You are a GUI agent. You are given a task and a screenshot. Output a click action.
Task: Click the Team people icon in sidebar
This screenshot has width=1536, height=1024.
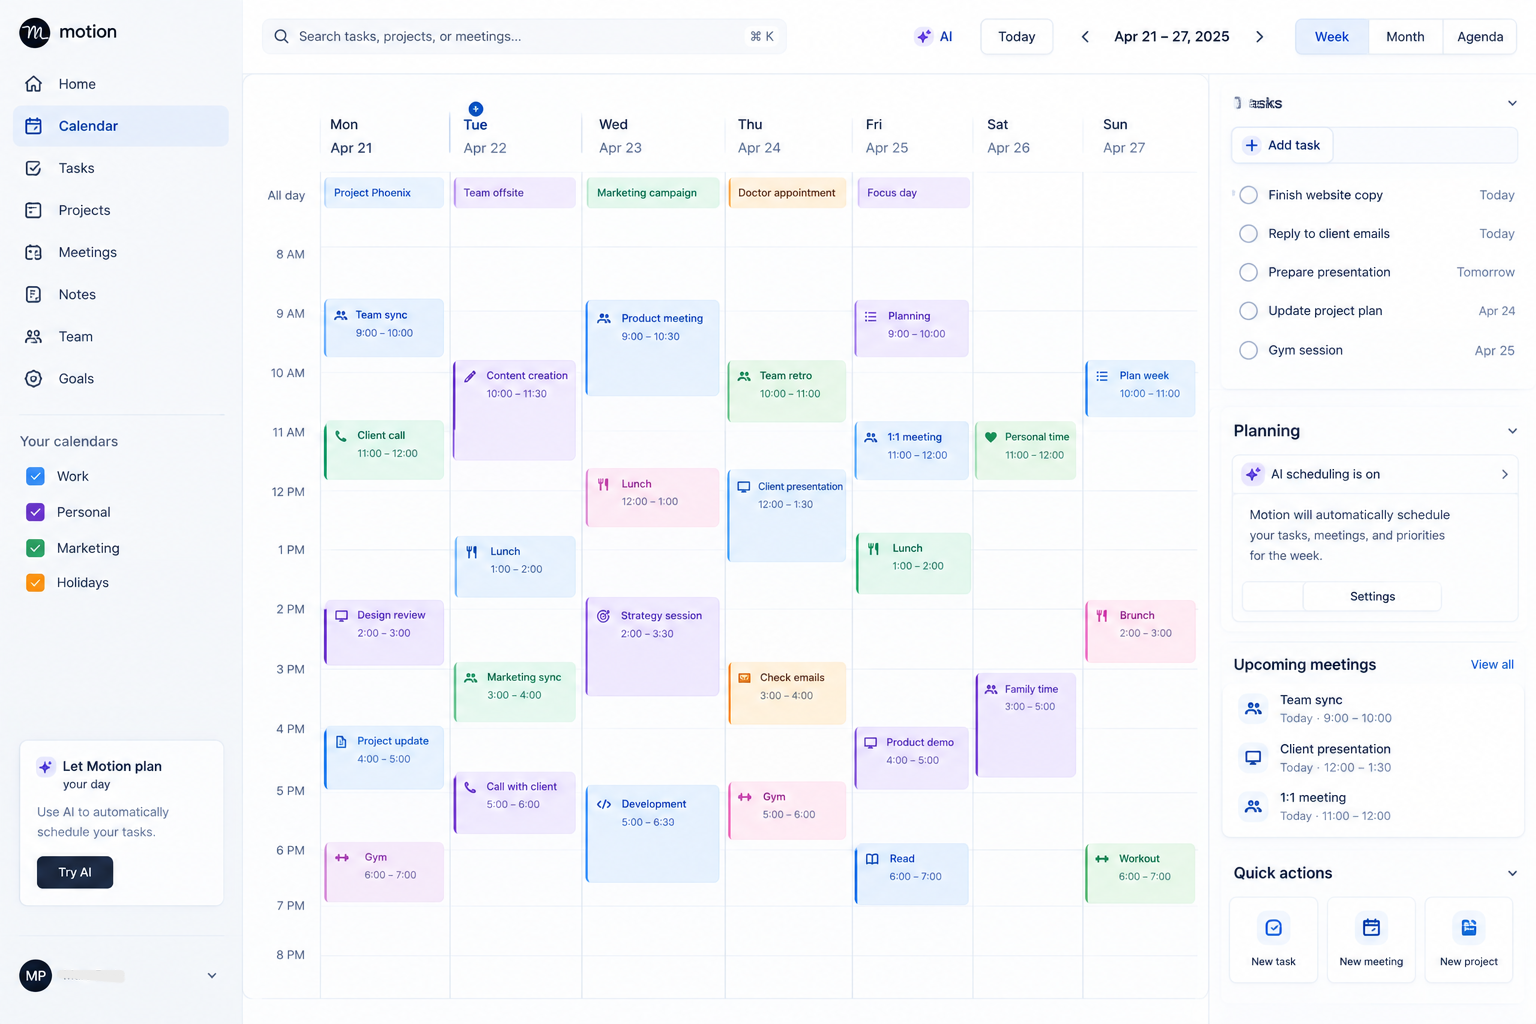click(x=34, y=336)
